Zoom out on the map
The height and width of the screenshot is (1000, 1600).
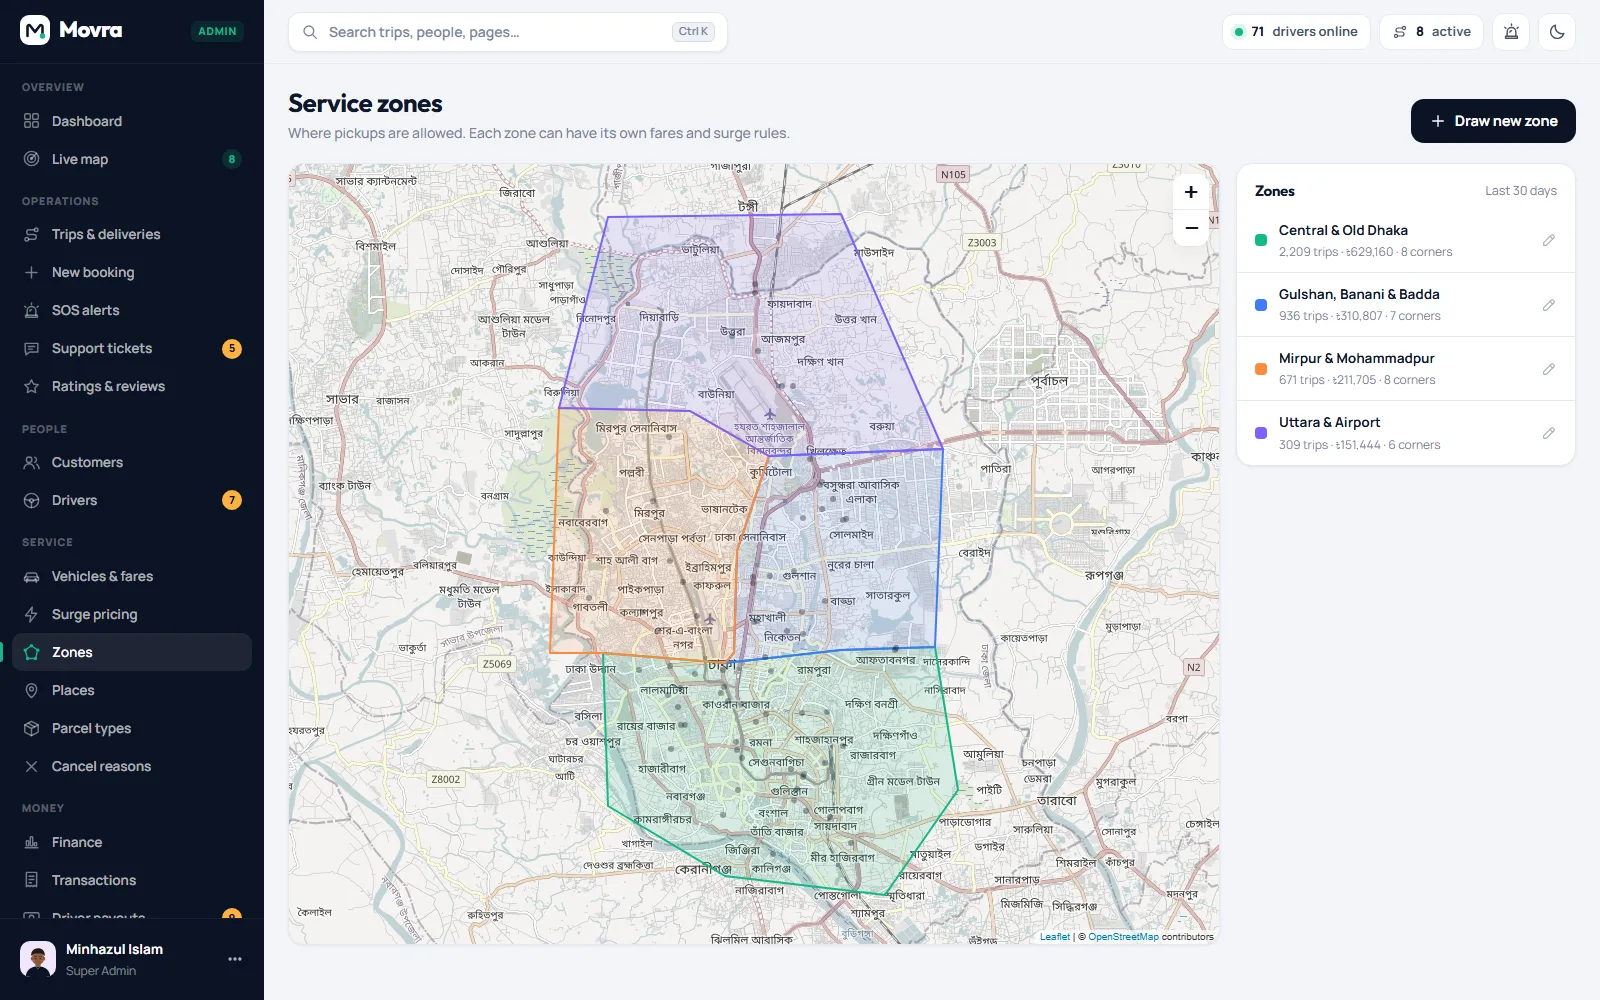pos(1191,228)
